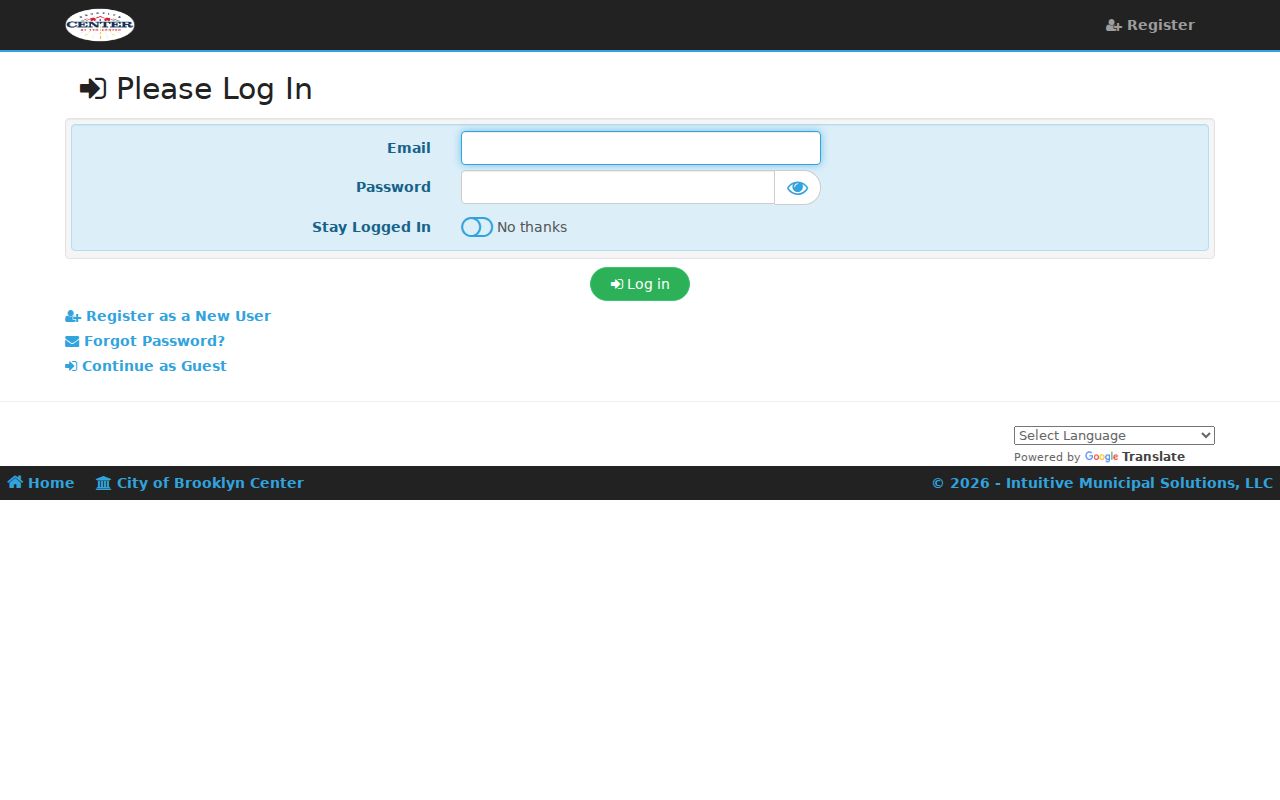Click the Email field label
Screen dimensions: 1280x800
(409, 148)
